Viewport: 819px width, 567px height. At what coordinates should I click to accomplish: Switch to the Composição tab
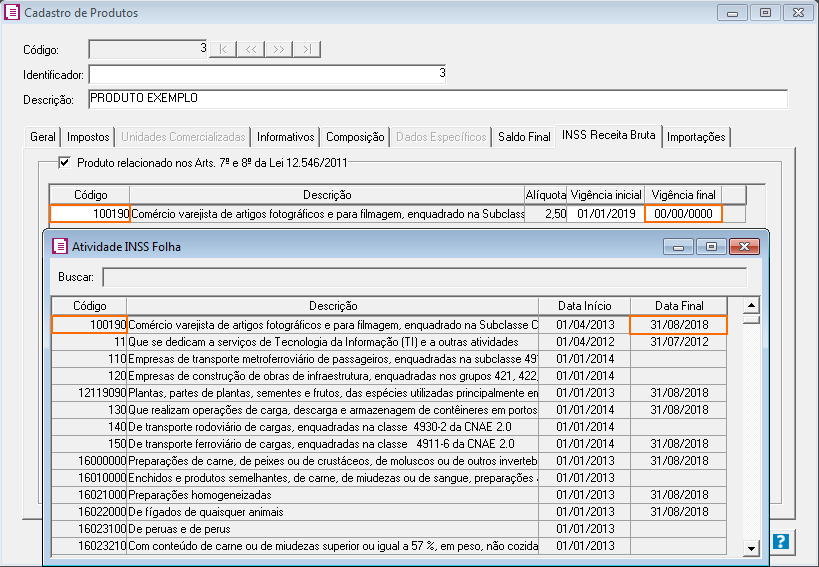click(x=355, y=137)
